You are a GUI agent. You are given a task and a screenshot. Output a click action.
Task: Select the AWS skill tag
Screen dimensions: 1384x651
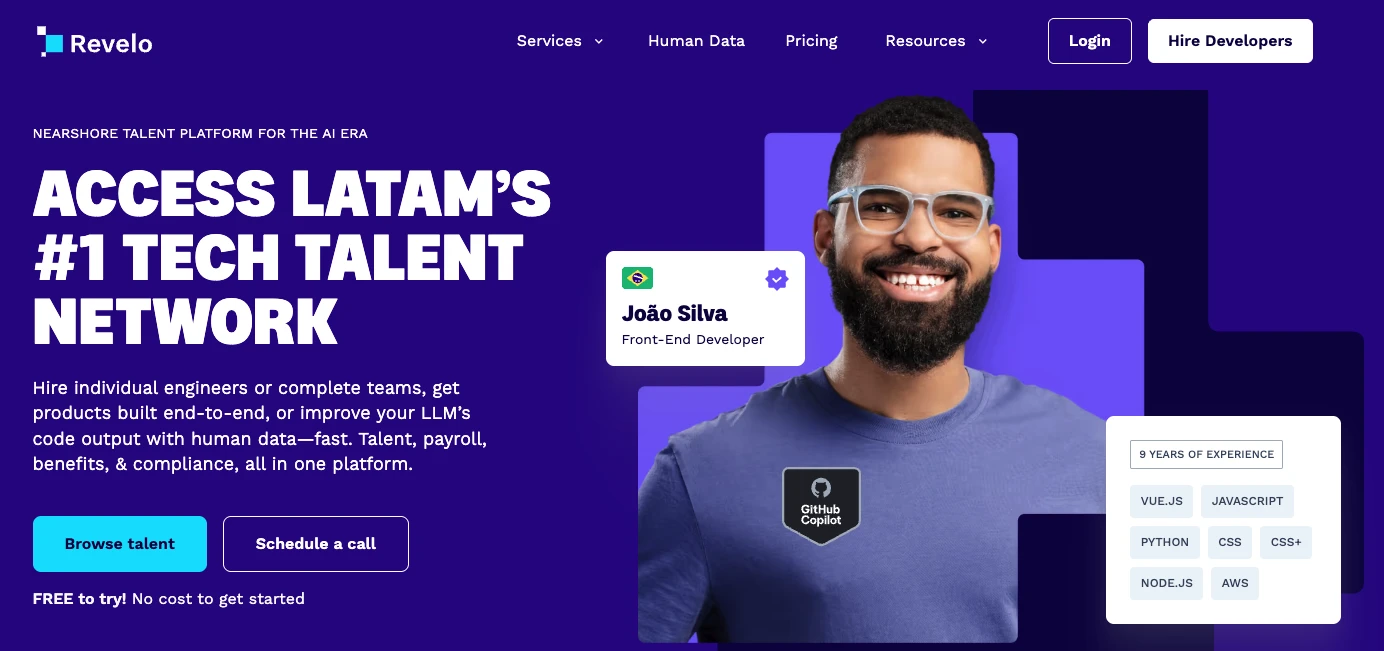(x=1235, y=583)
